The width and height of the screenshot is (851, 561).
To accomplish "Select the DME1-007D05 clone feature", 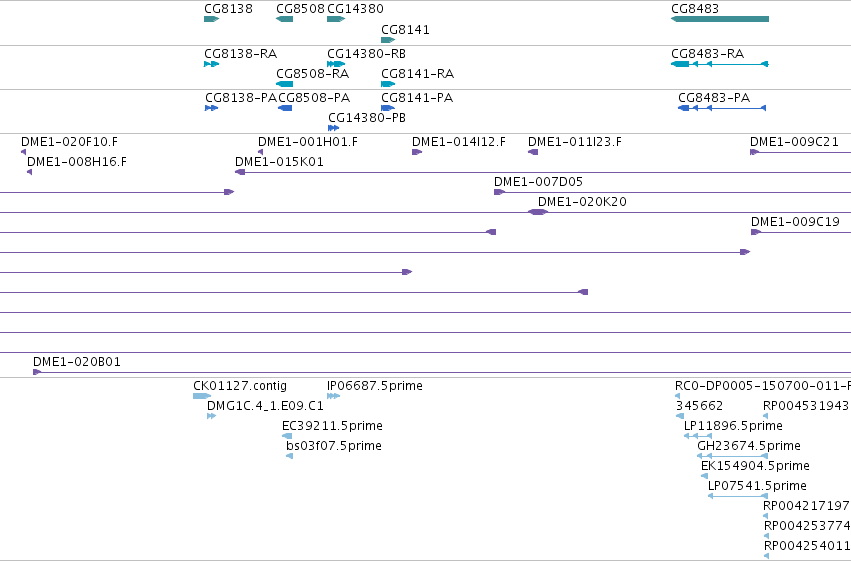I will tap(672, 192).
